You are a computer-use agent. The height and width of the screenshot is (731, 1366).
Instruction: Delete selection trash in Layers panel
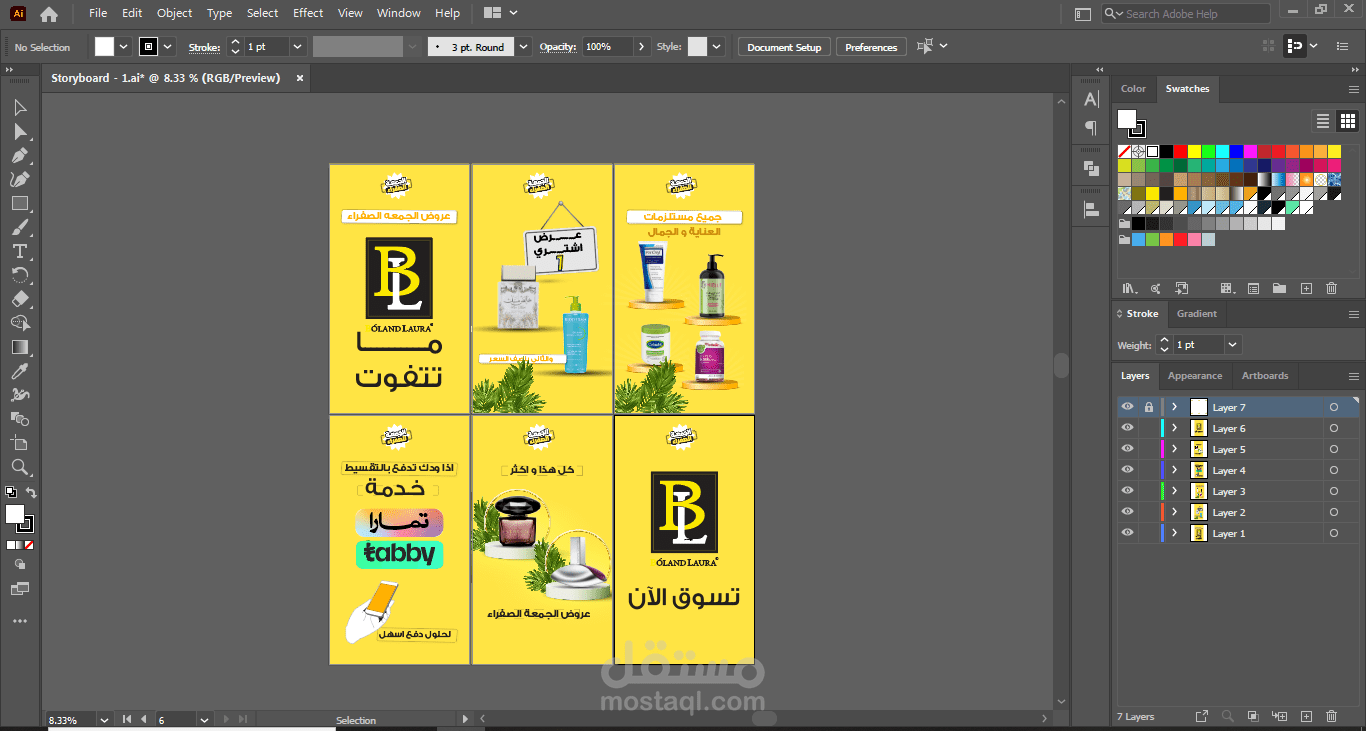pyautogui.click(x=1331, y=716)
